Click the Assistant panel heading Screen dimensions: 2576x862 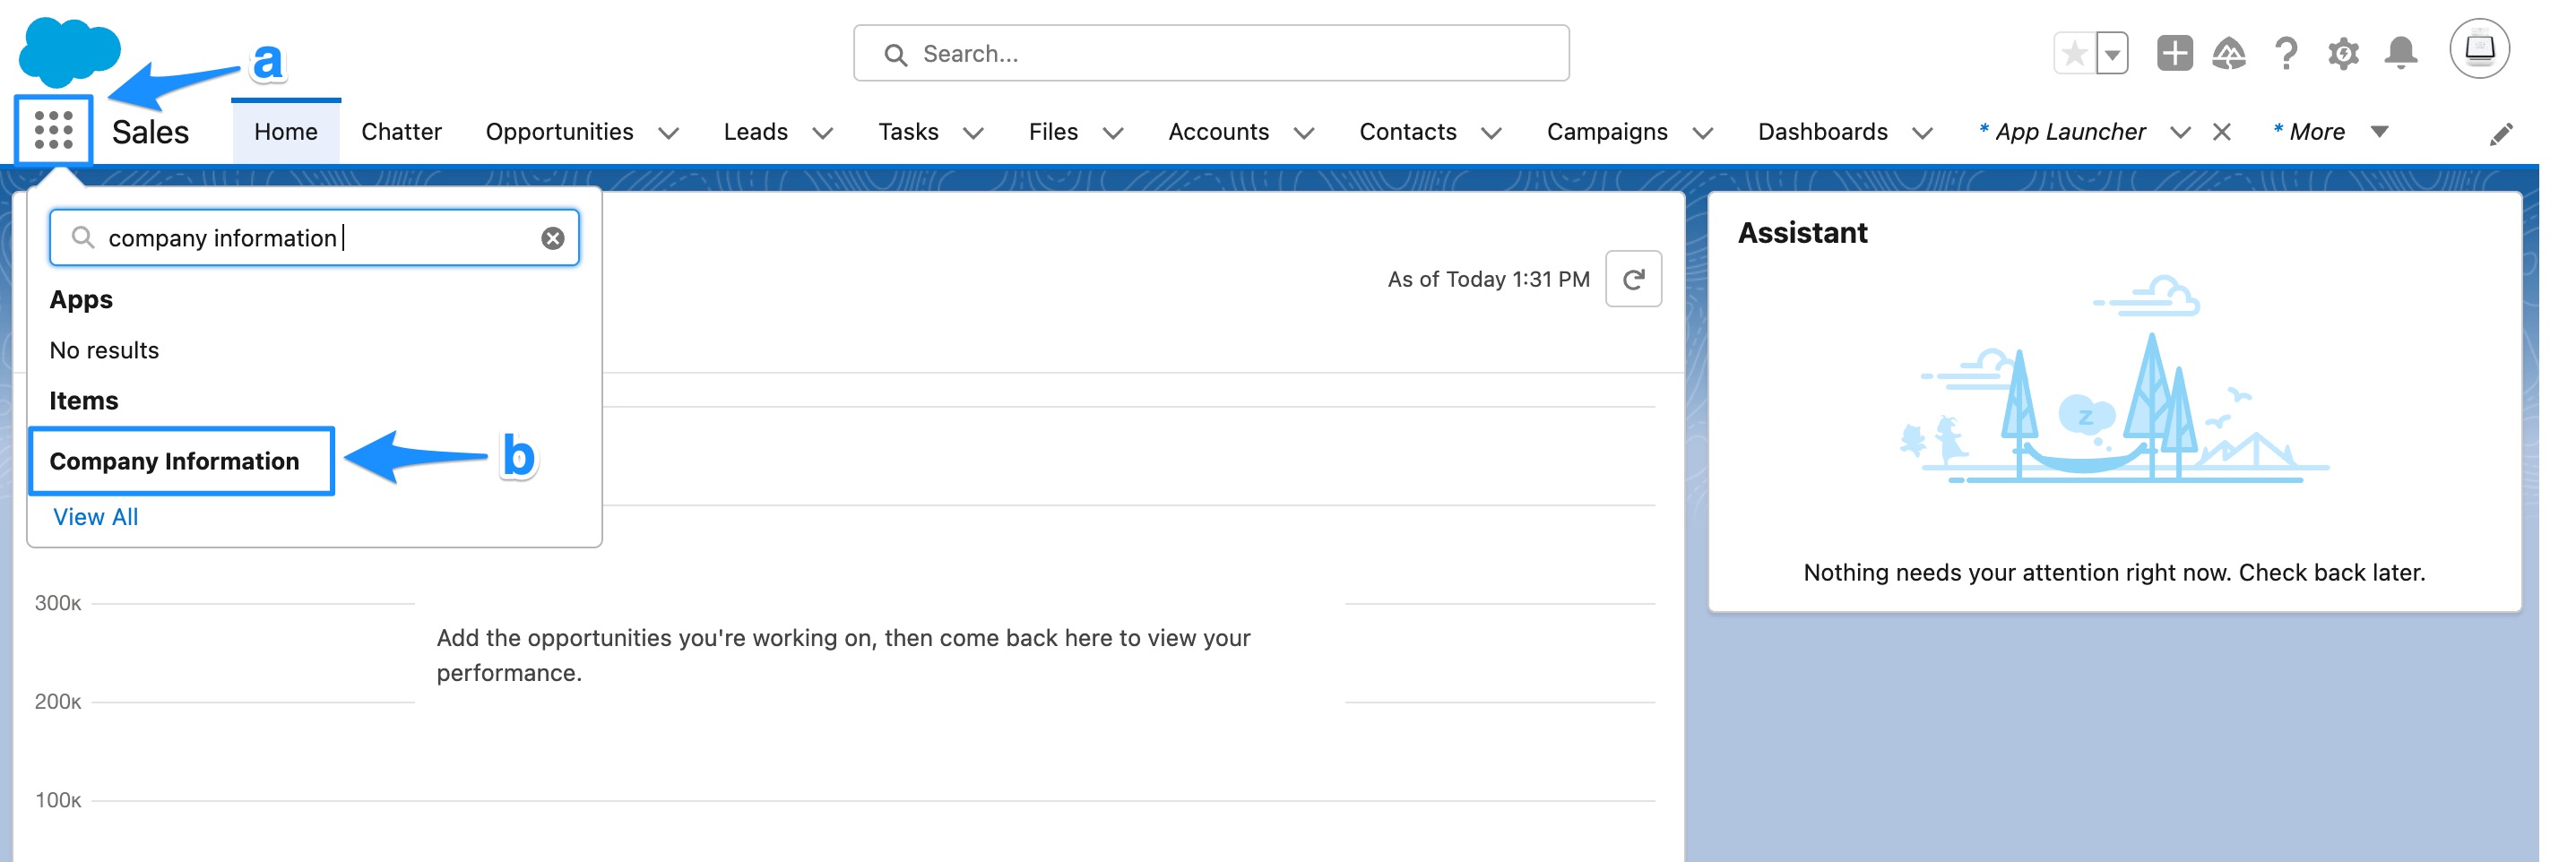(1802, 233)
